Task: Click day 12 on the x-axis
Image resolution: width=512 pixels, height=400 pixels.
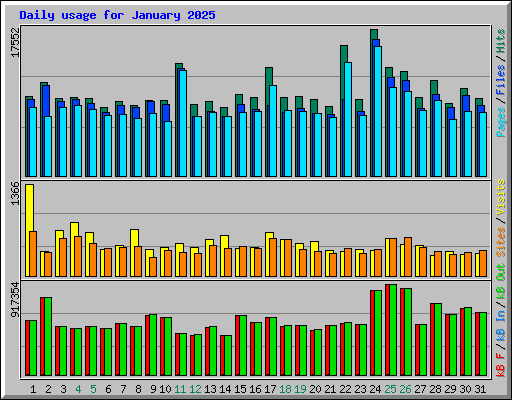Action: [x=195, y=389]
